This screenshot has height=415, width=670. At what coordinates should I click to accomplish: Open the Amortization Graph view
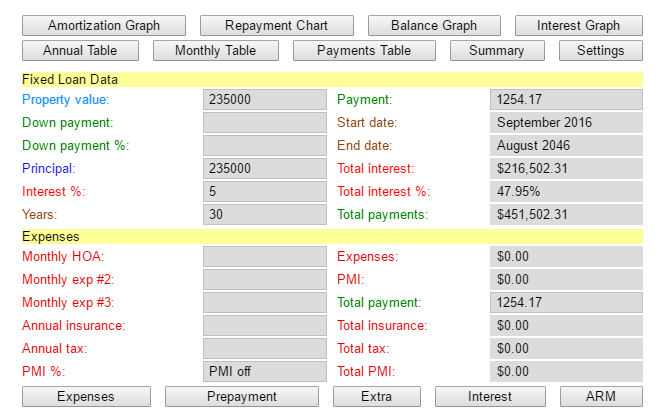104,26
